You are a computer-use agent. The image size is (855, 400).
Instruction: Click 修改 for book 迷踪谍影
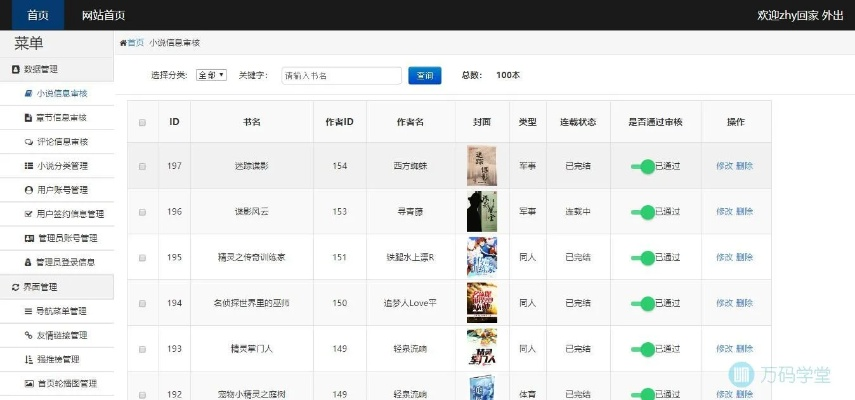point(724,166)
